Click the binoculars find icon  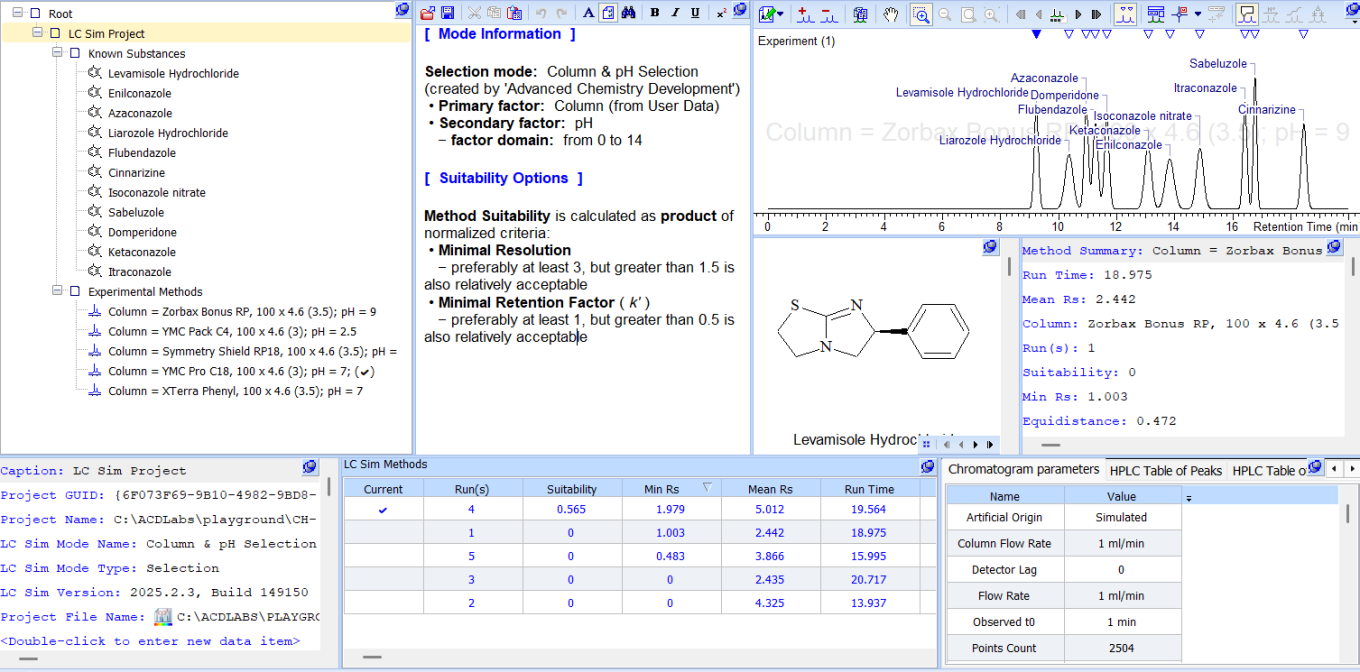[x=628, y=13]
